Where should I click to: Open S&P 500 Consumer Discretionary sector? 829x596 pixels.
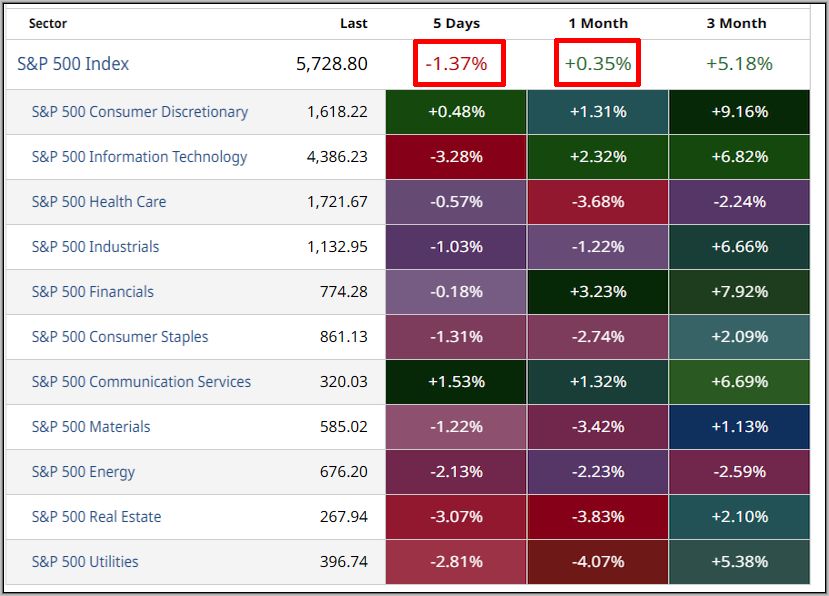(139, 112)
